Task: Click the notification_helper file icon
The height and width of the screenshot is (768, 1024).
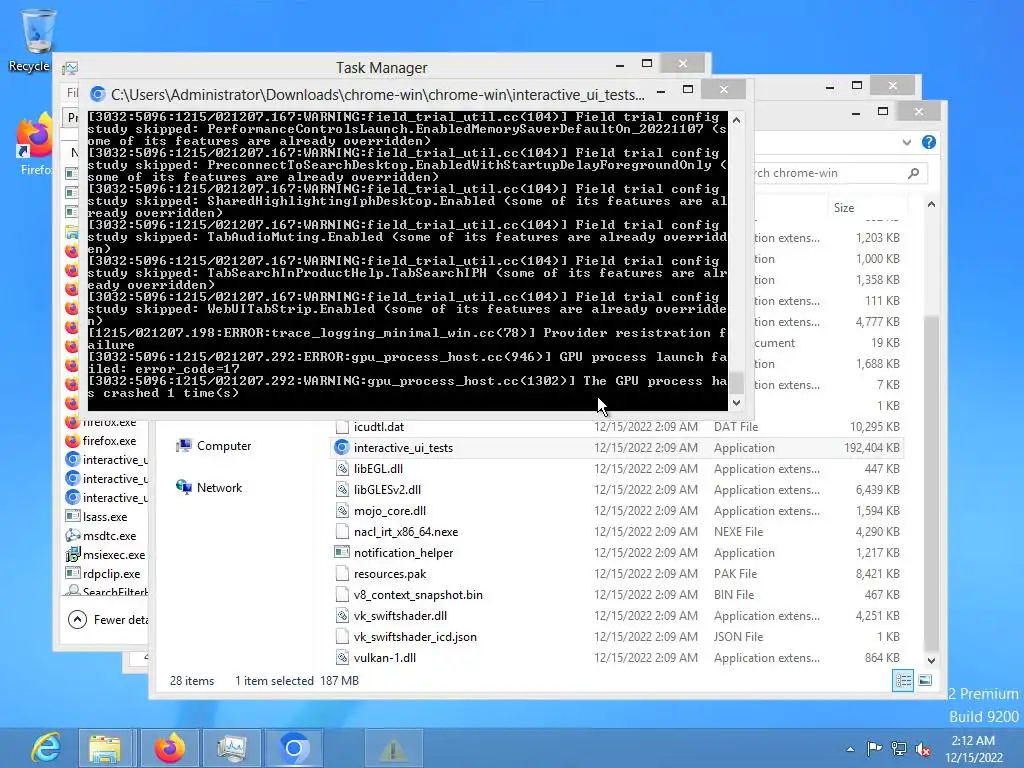Action: click(x=342, y=552)
